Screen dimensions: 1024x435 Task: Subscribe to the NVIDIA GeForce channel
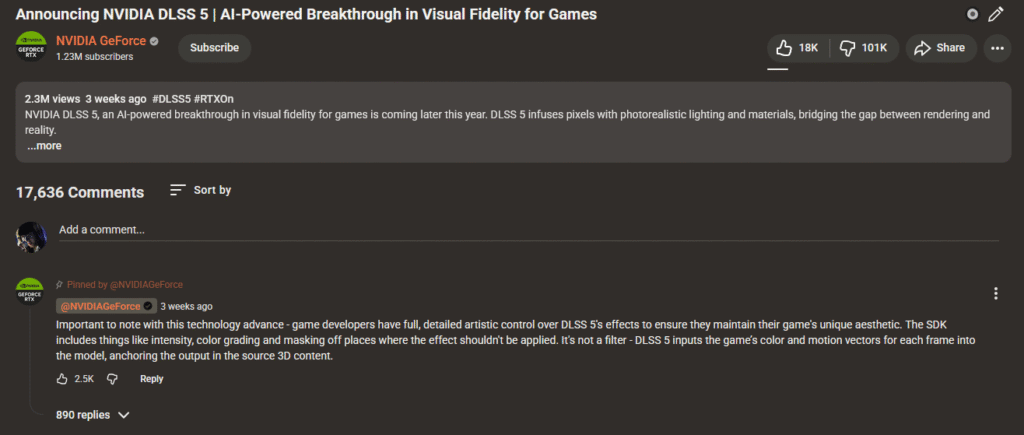[x=214, y=48]
